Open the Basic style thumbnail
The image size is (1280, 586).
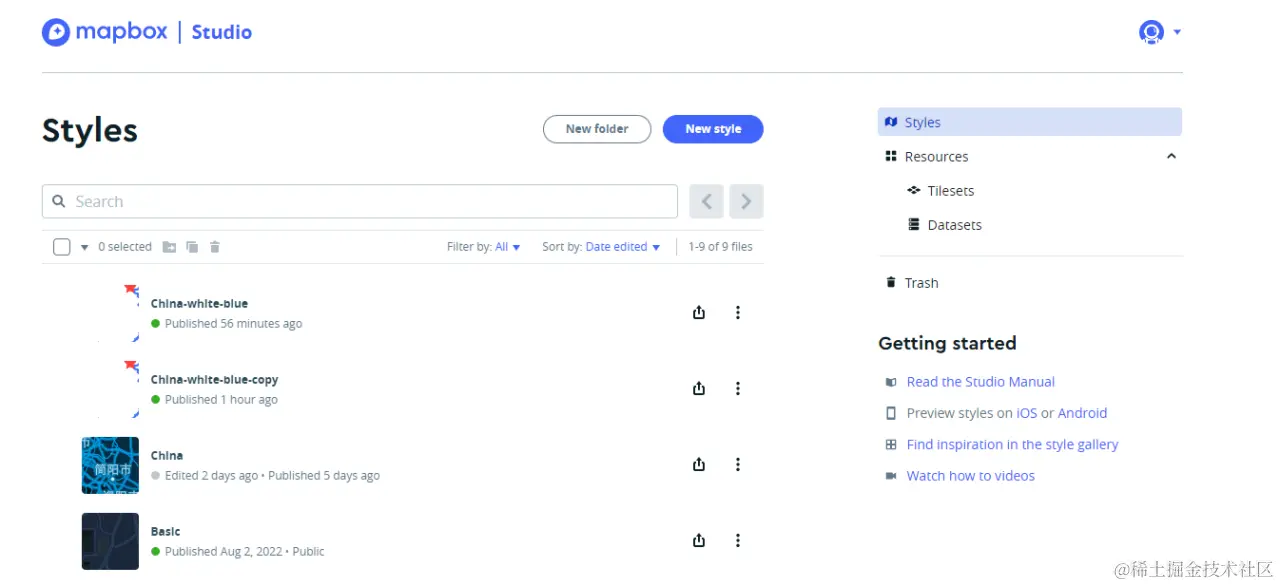pos(110,541)
